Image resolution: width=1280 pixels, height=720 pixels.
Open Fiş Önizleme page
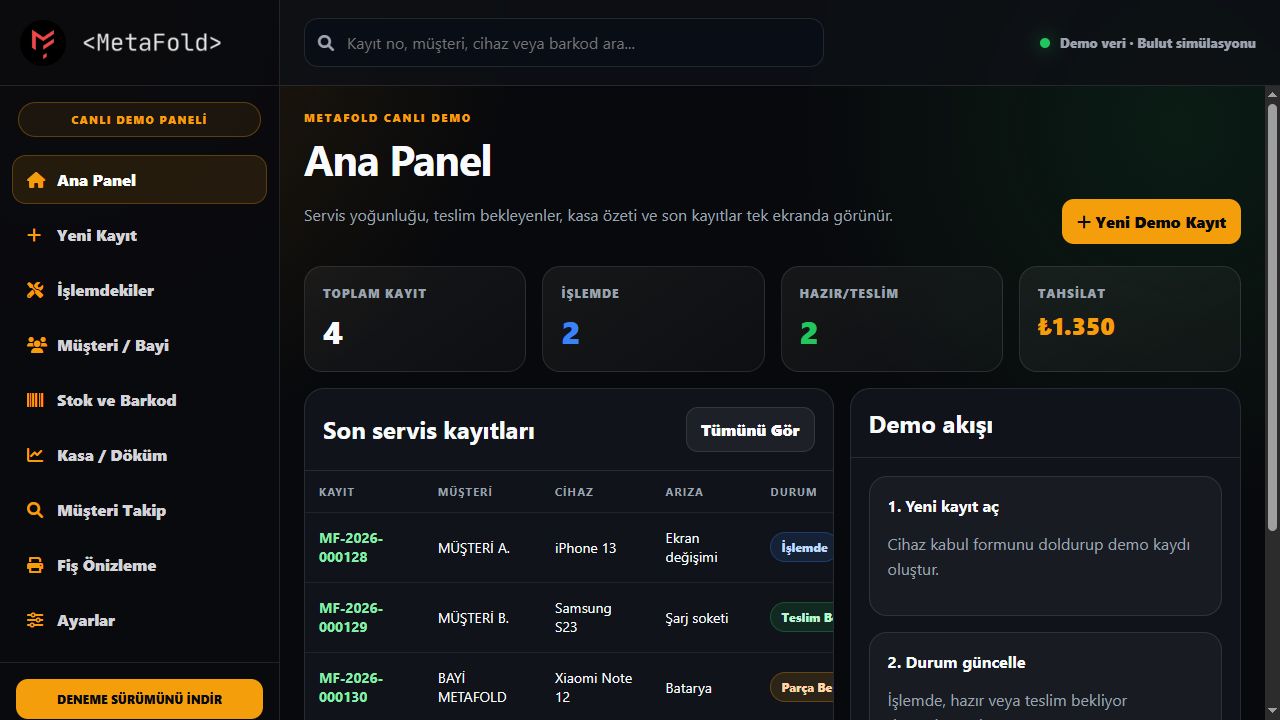tap(139, 565)
